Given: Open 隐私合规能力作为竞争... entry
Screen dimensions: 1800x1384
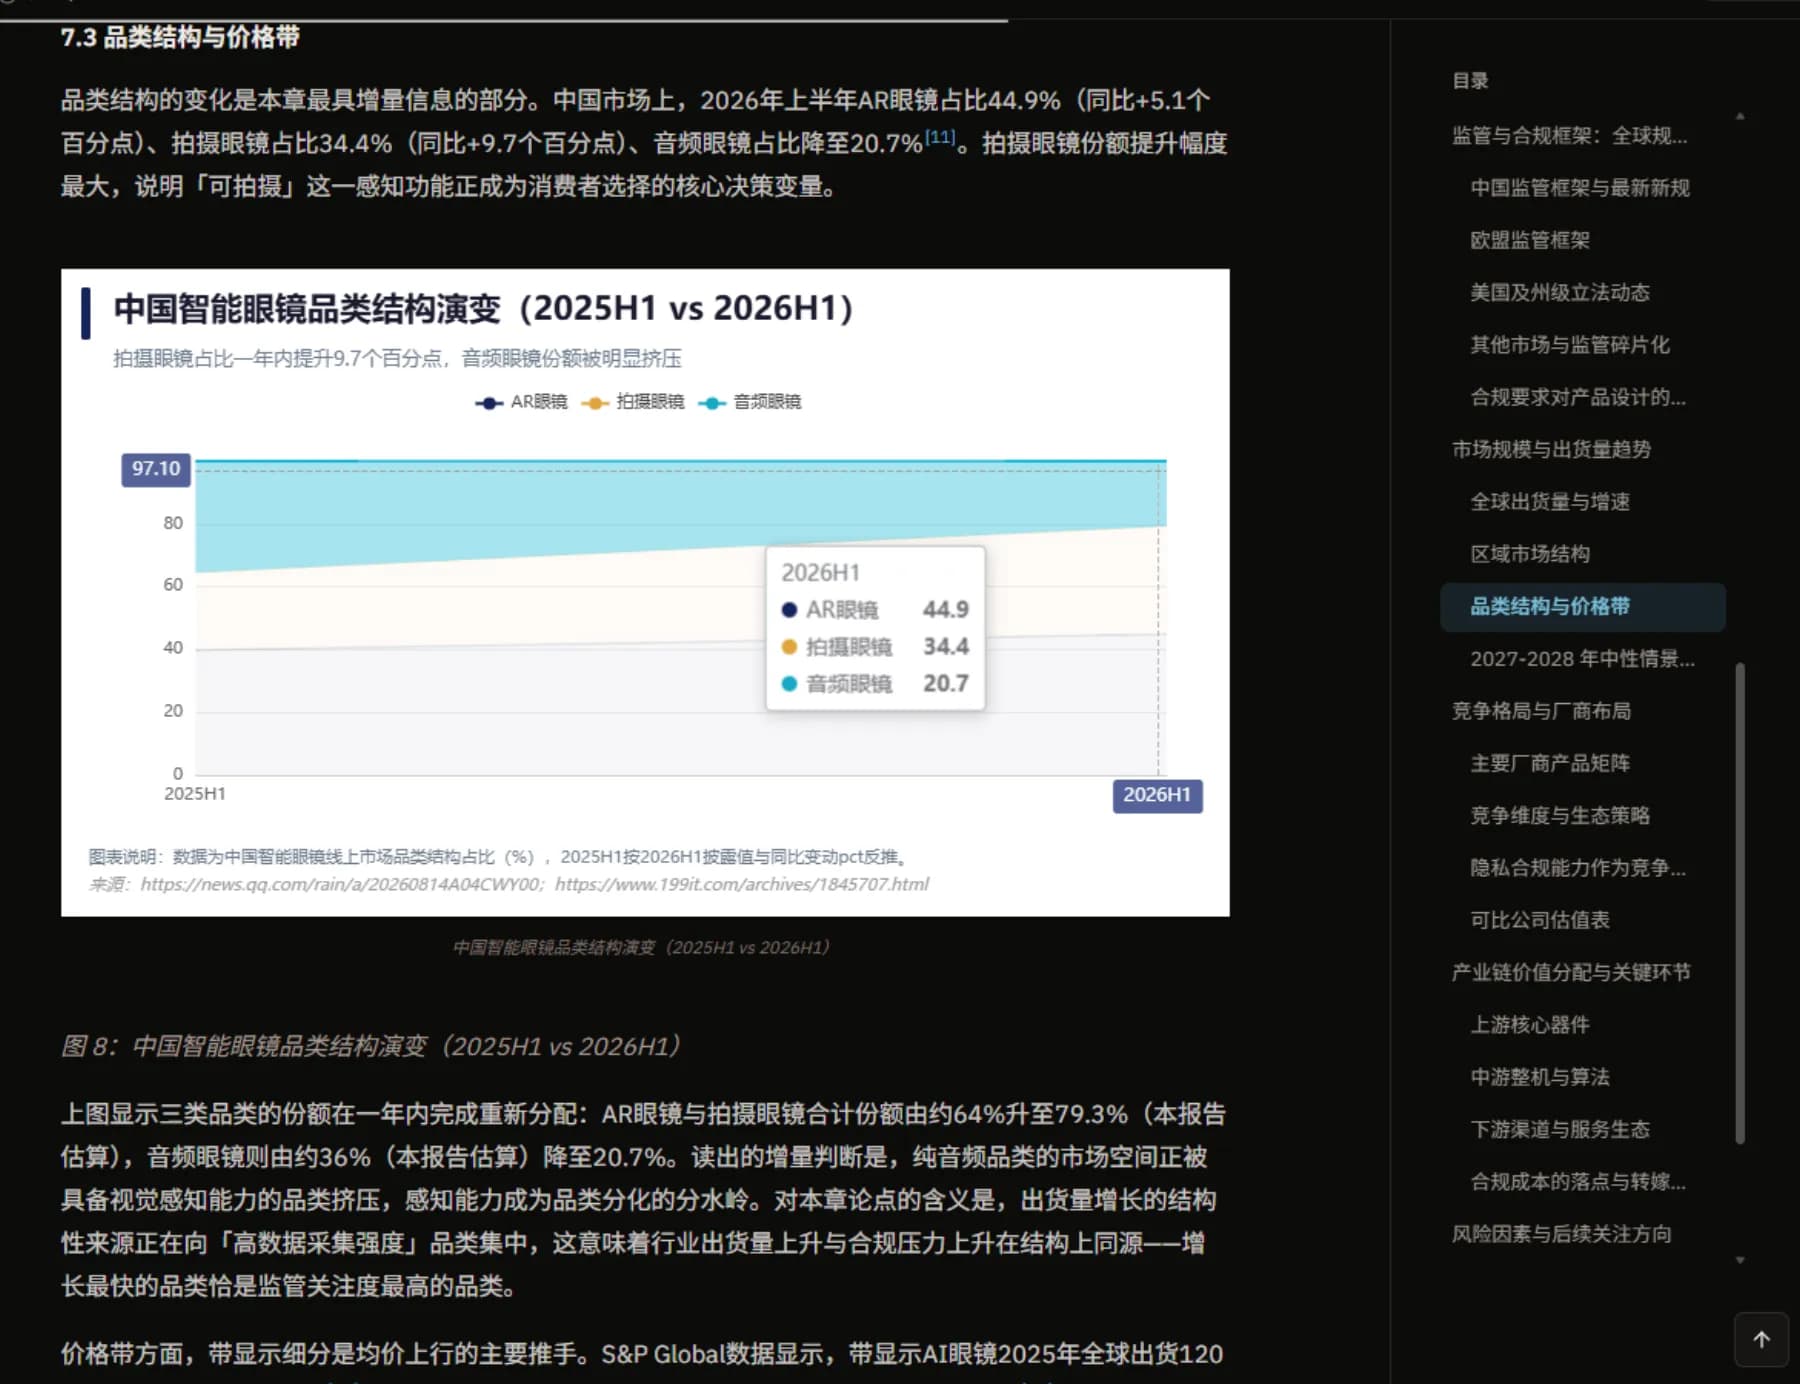Looking at the screenshot, I should coord(1578,868).
